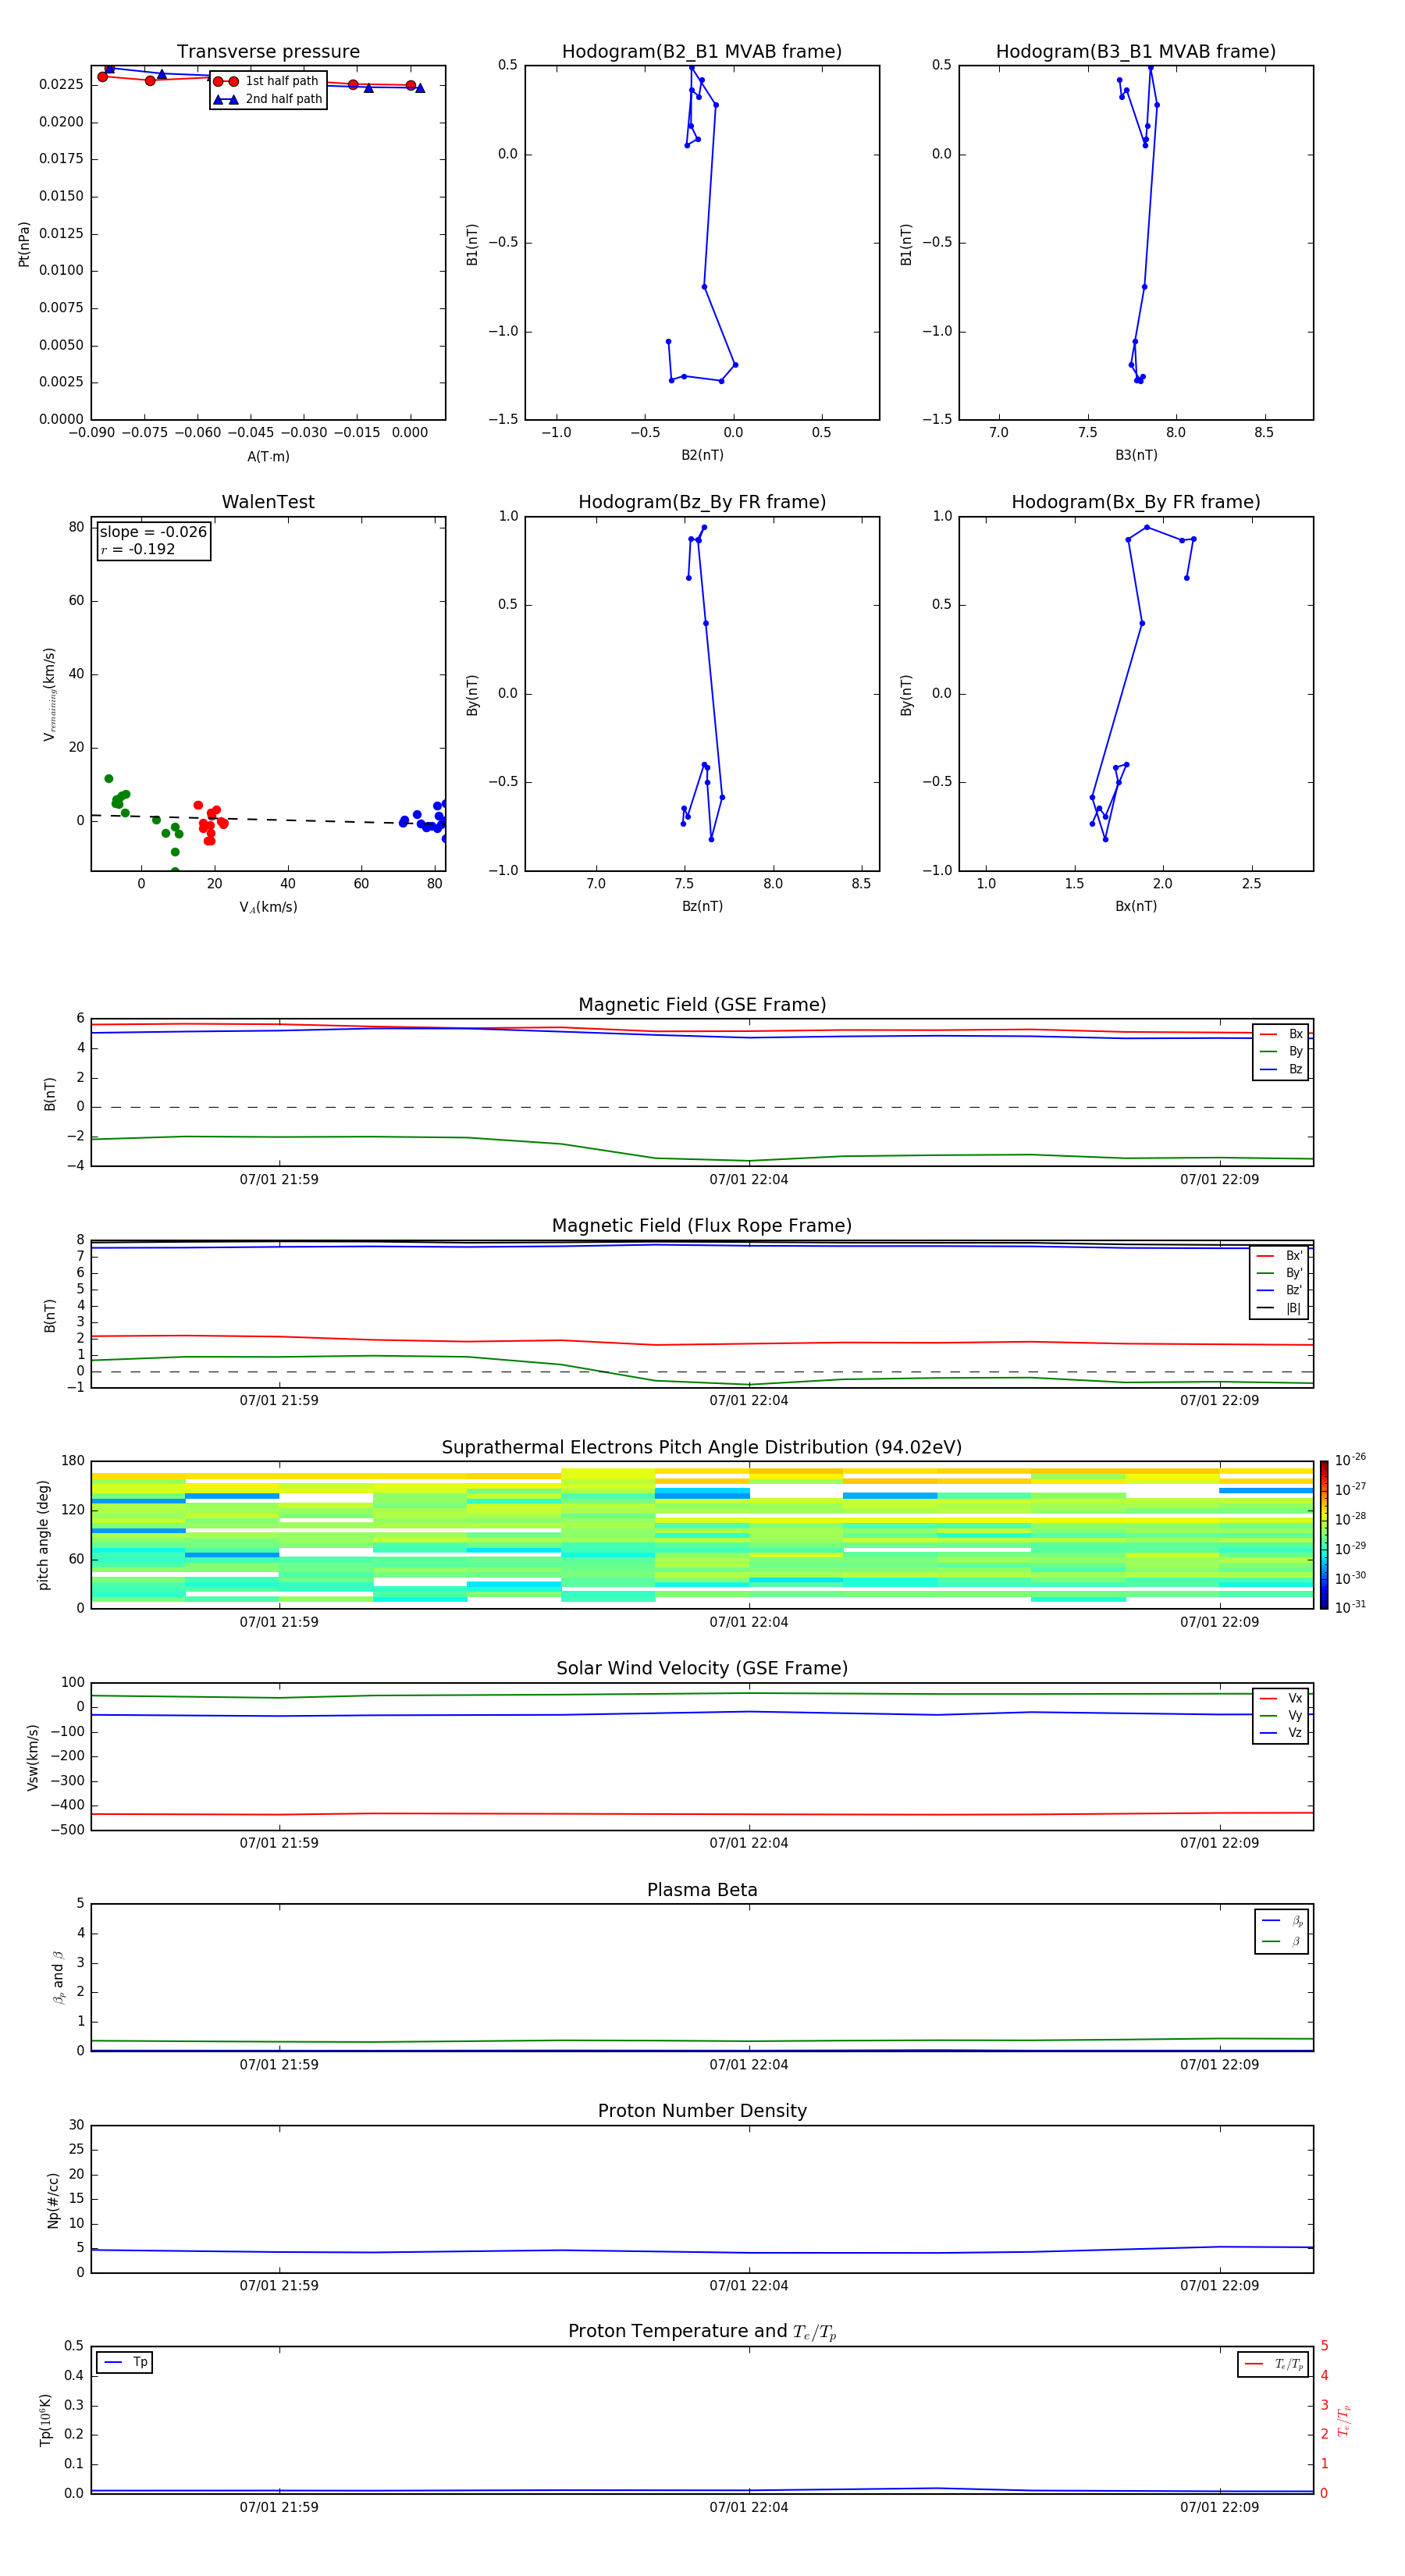The height and width of the screenshot is (2576, 1405).
Task: Click the 'Magnetic Field (GSE Frame)' title
Action: [702, 1005]
